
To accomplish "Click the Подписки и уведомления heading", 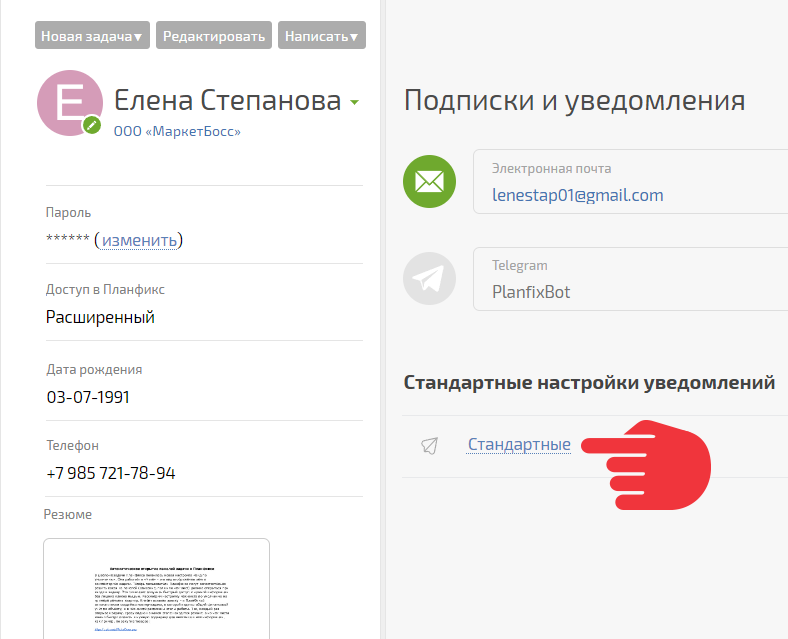I will coord(574,100).
